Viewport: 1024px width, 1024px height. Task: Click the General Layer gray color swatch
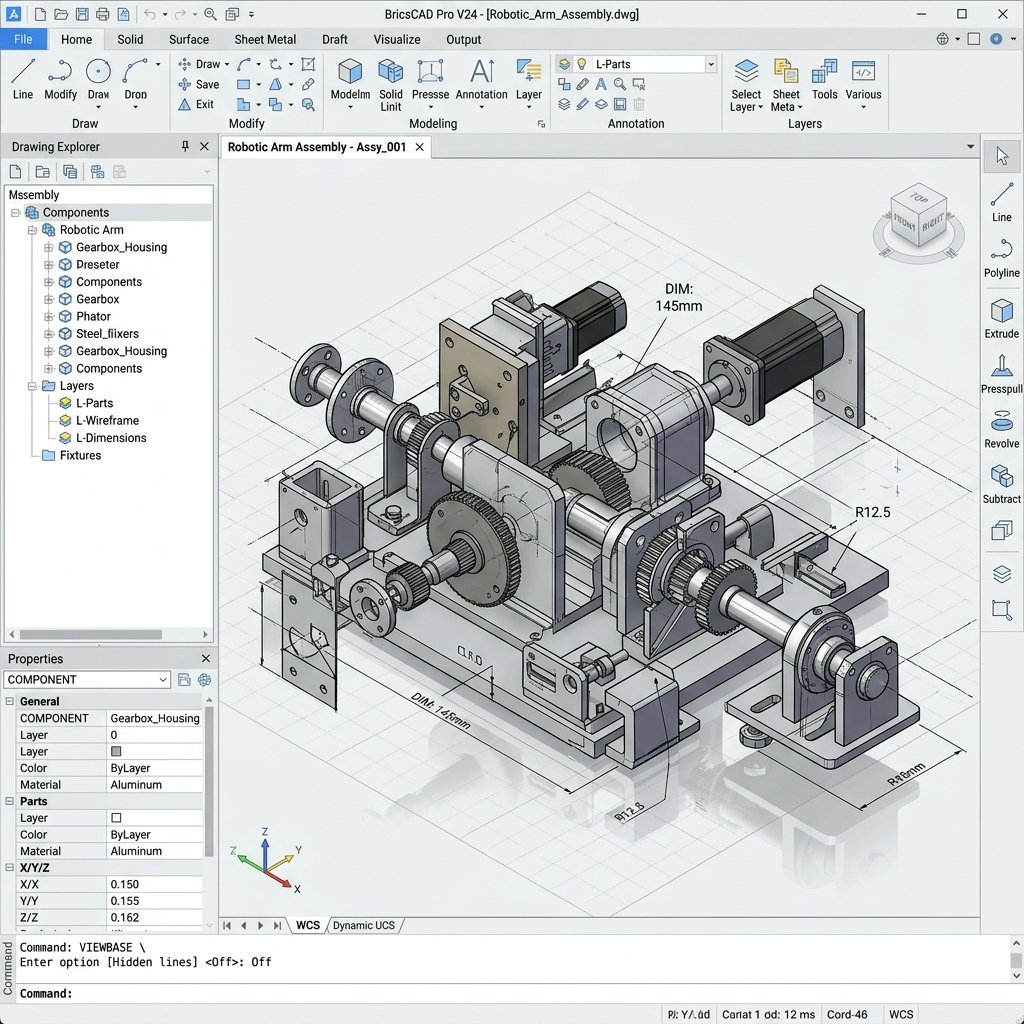(x=116, y=751)
